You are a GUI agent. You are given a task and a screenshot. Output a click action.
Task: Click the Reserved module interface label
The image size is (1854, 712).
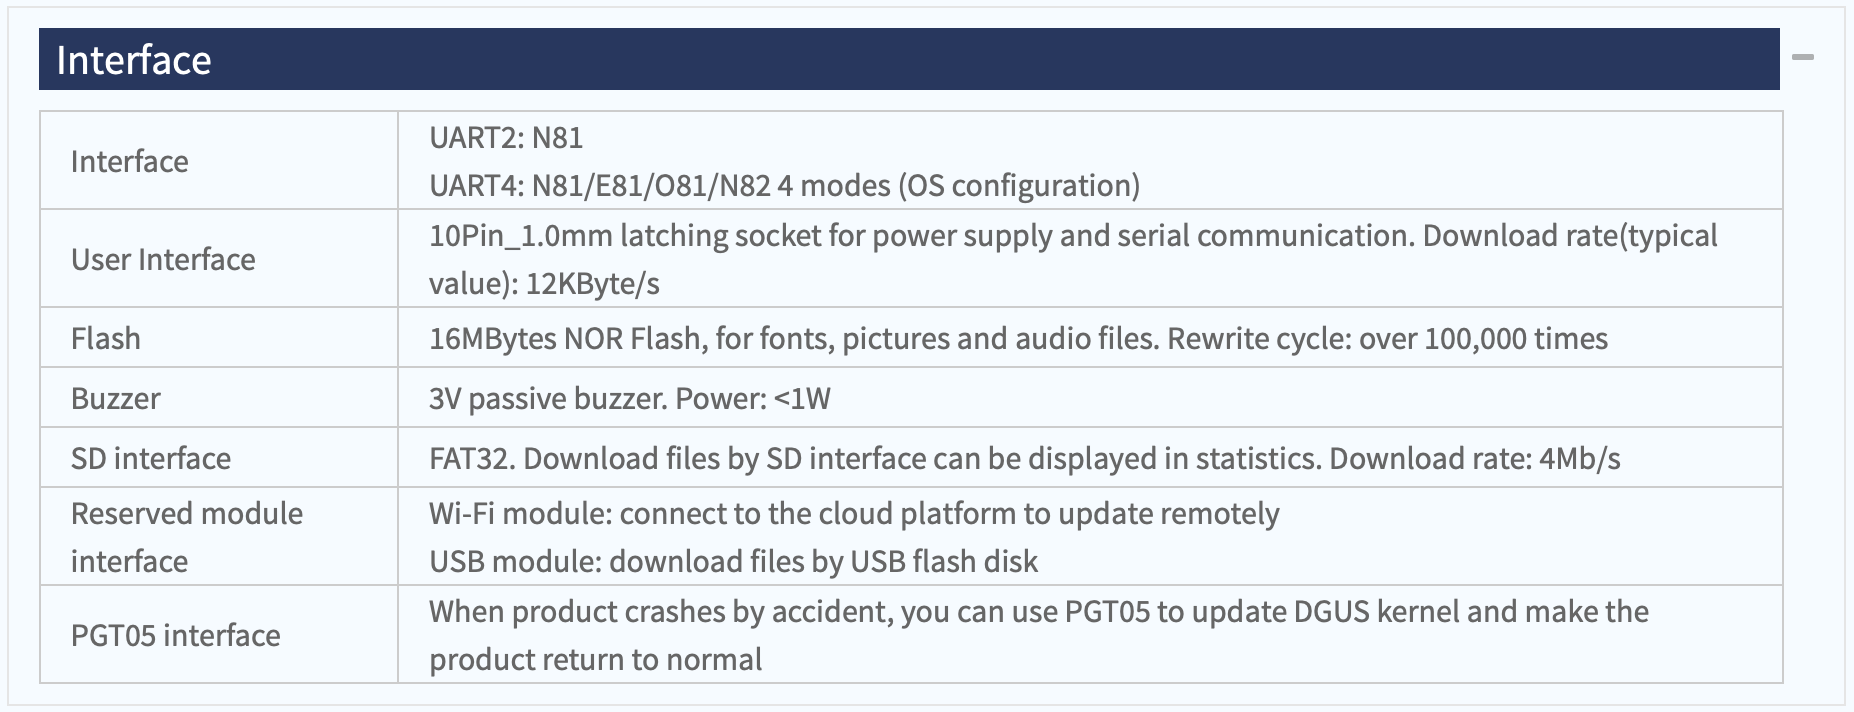(187, 537)
